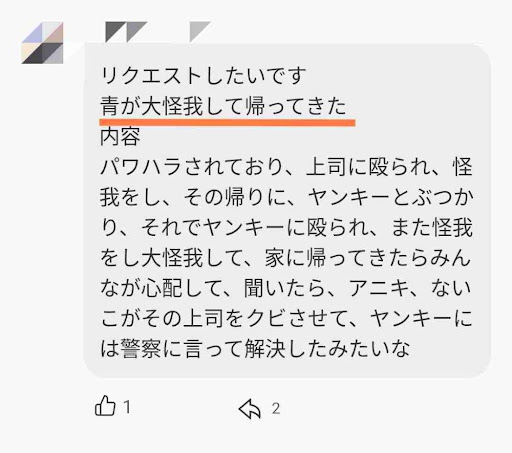This screenshot has width=512, height=453.
Task: Select the underlined title 青が大怪我して帰ってきた
Action: [223, 106]
